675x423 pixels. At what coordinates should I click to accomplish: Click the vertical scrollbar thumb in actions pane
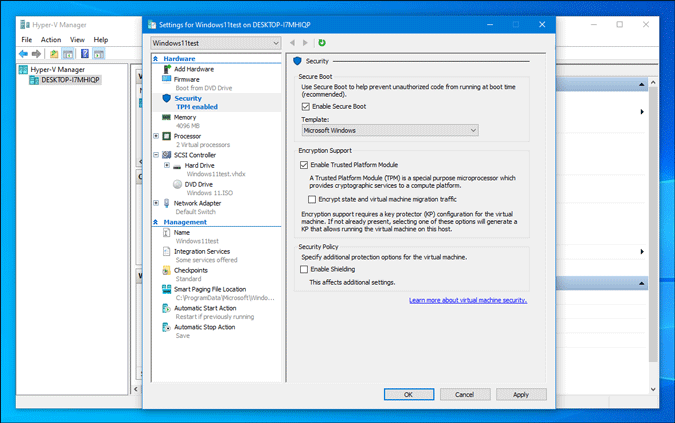(x=653, y=225)
